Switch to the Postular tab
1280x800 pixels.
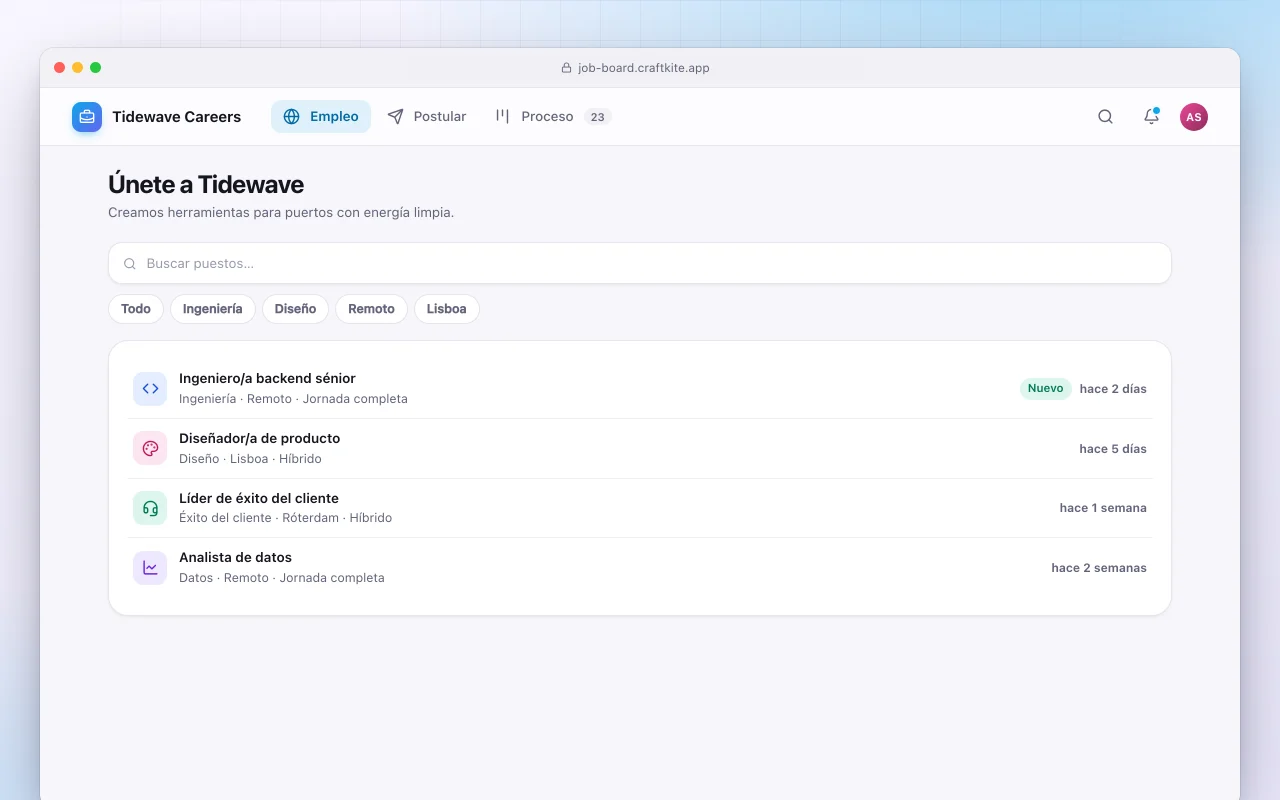point(427,117)
